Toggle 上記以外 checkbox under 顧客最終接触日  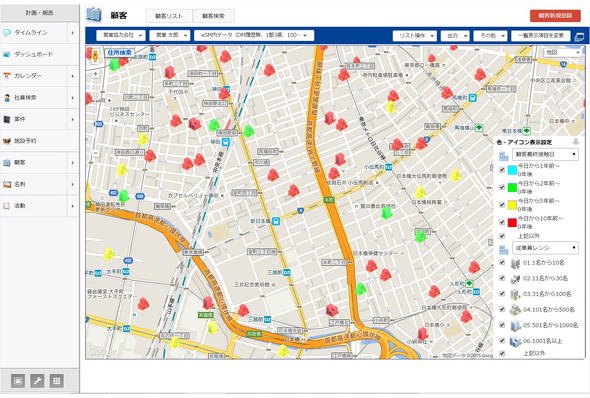pyautogui.click(x=502, y=236)
